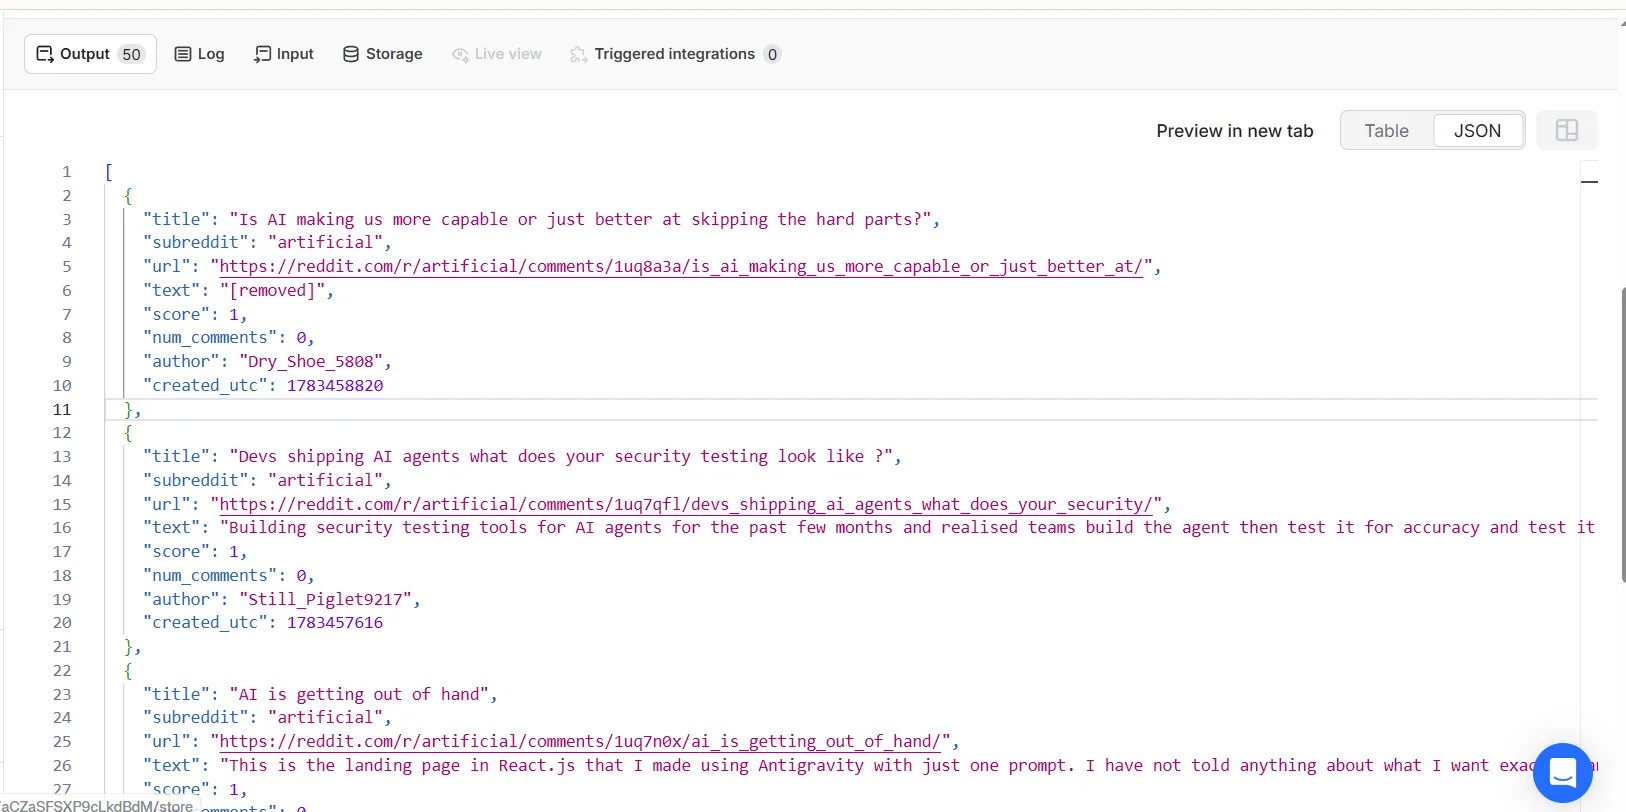Click created_utc value 1783458820
The width and height of the screenshot is (1626, 812).
click(335, 385)
